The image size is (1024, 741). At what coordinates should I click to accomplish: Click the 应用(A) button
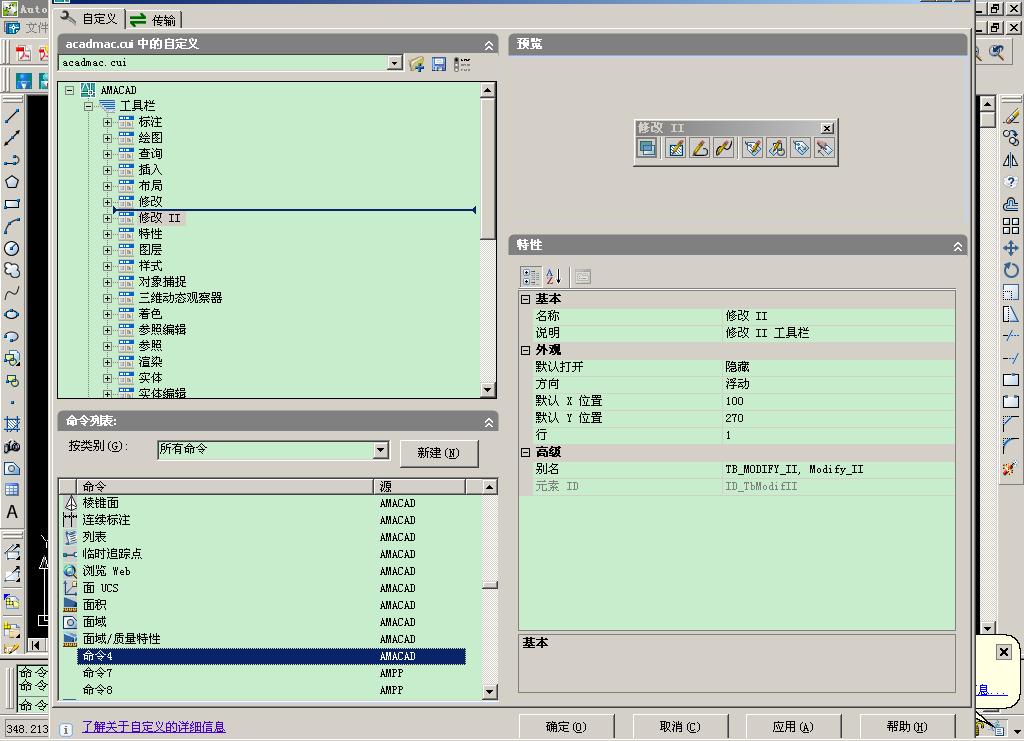tap(793, 727)
